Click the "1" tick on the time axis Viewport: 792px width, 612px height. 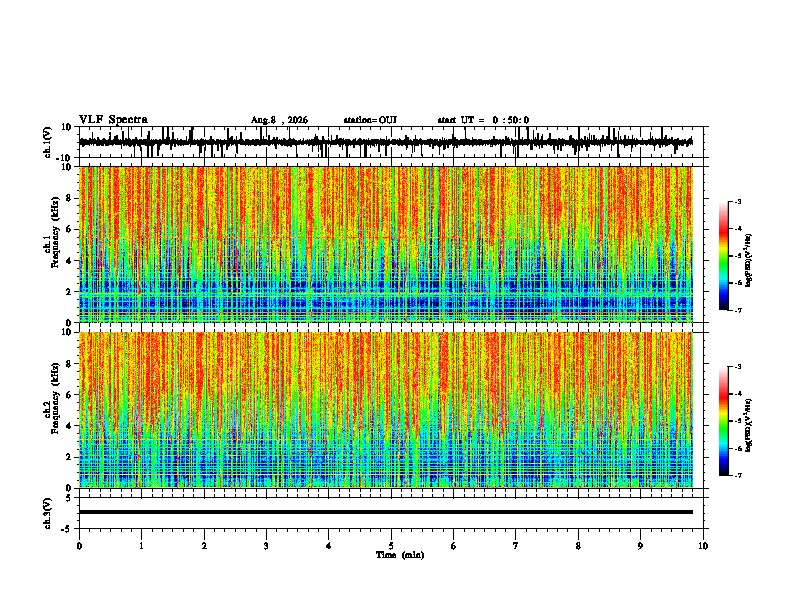point(141,546)
